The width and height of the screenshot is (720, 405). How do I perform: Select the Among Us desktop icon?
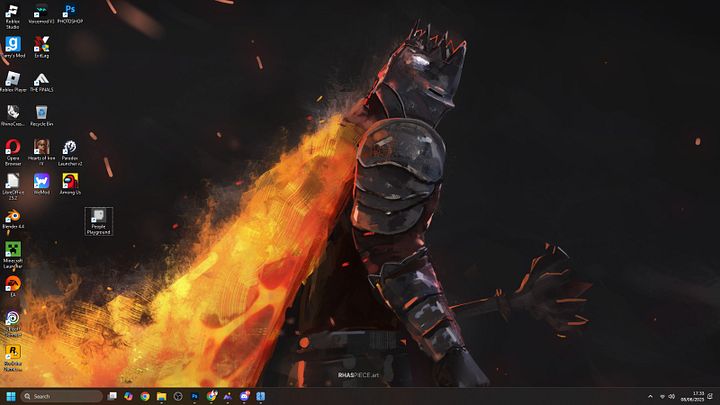click(x=70, y=184)
